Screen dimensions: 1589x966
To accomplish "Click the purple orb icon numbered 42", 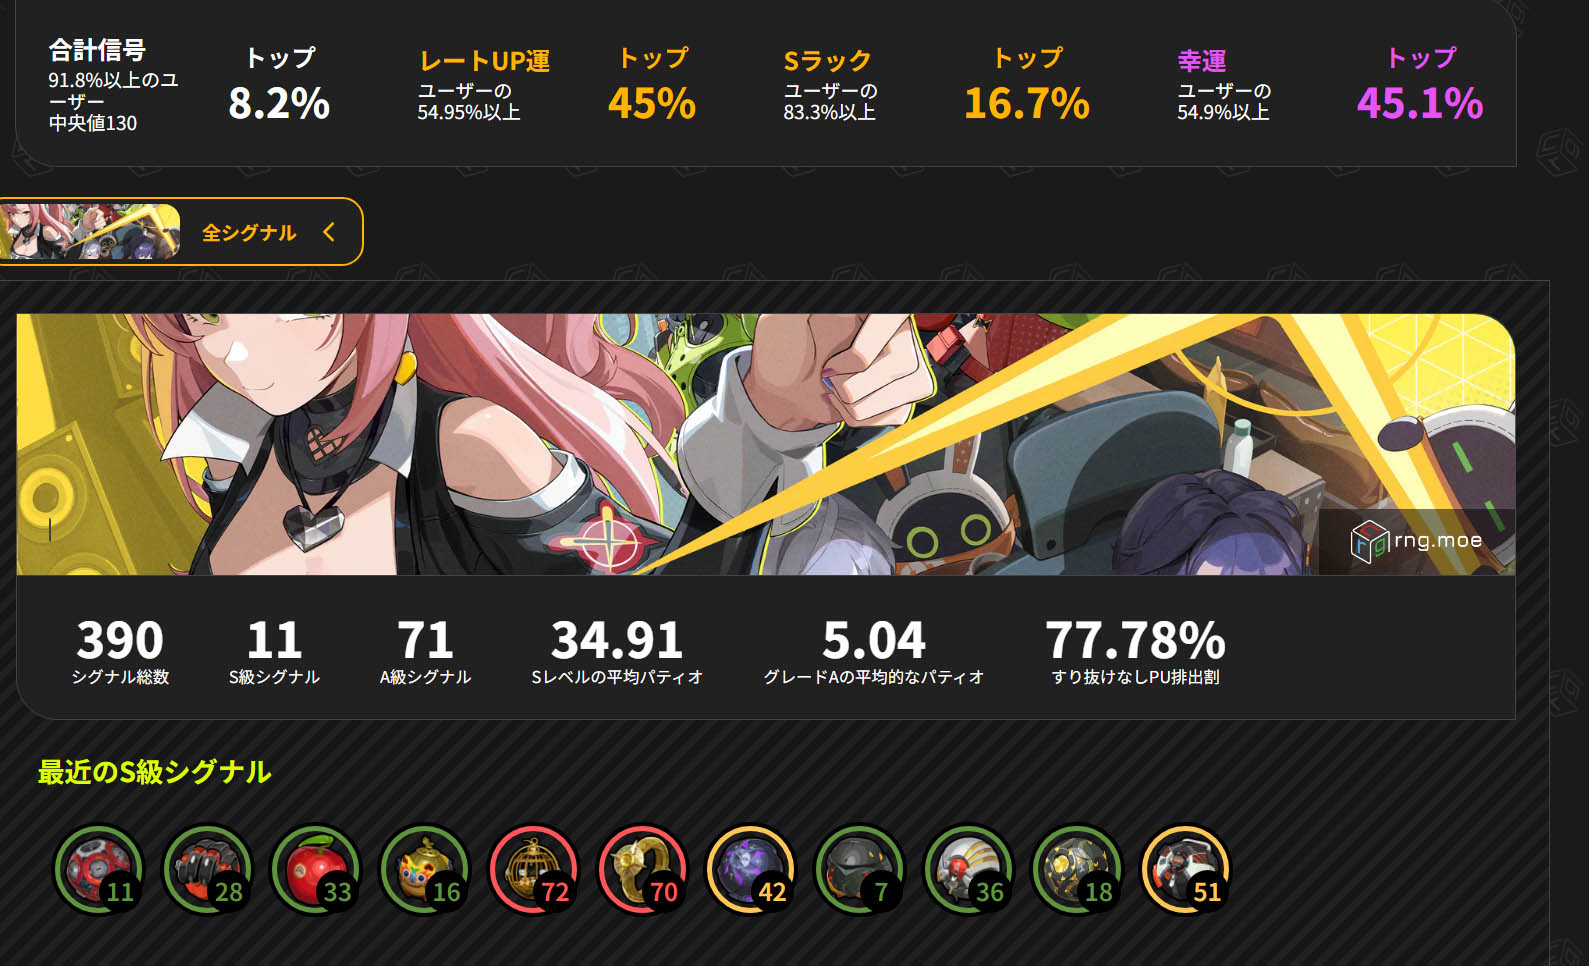I will [751, 869].
